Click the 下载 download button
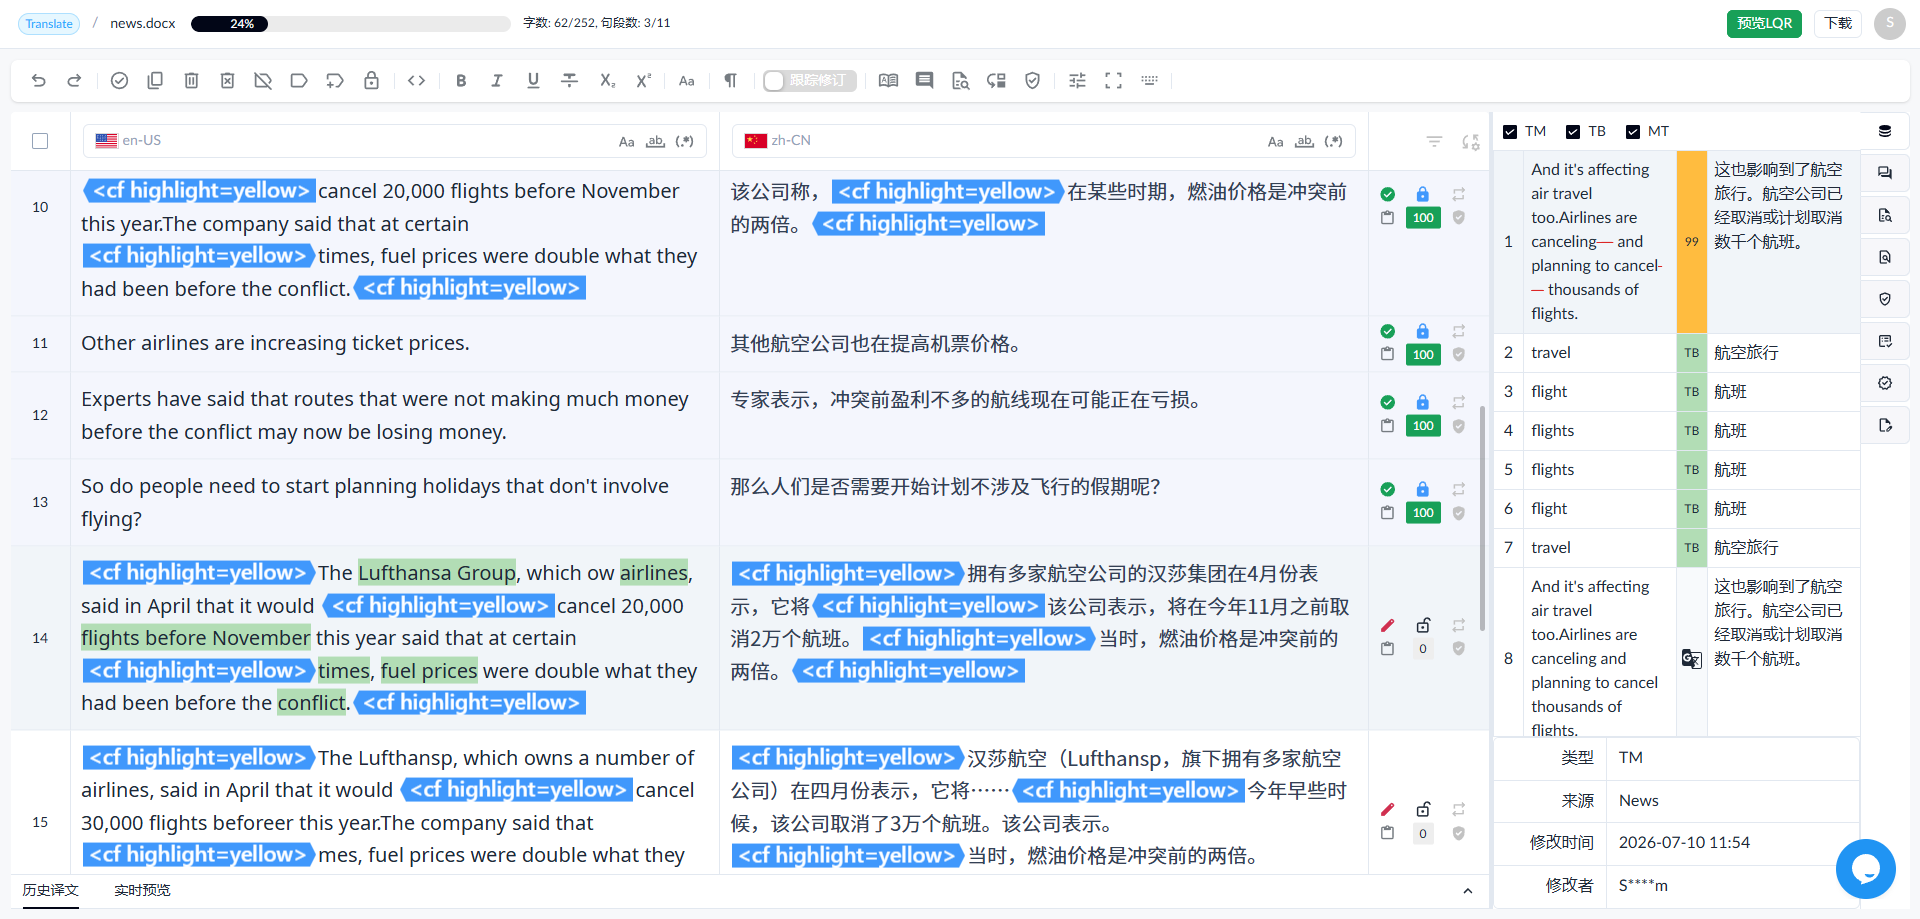Image resolution: width=1920 pixels, height=919 pixels. tap(1838, 23)
